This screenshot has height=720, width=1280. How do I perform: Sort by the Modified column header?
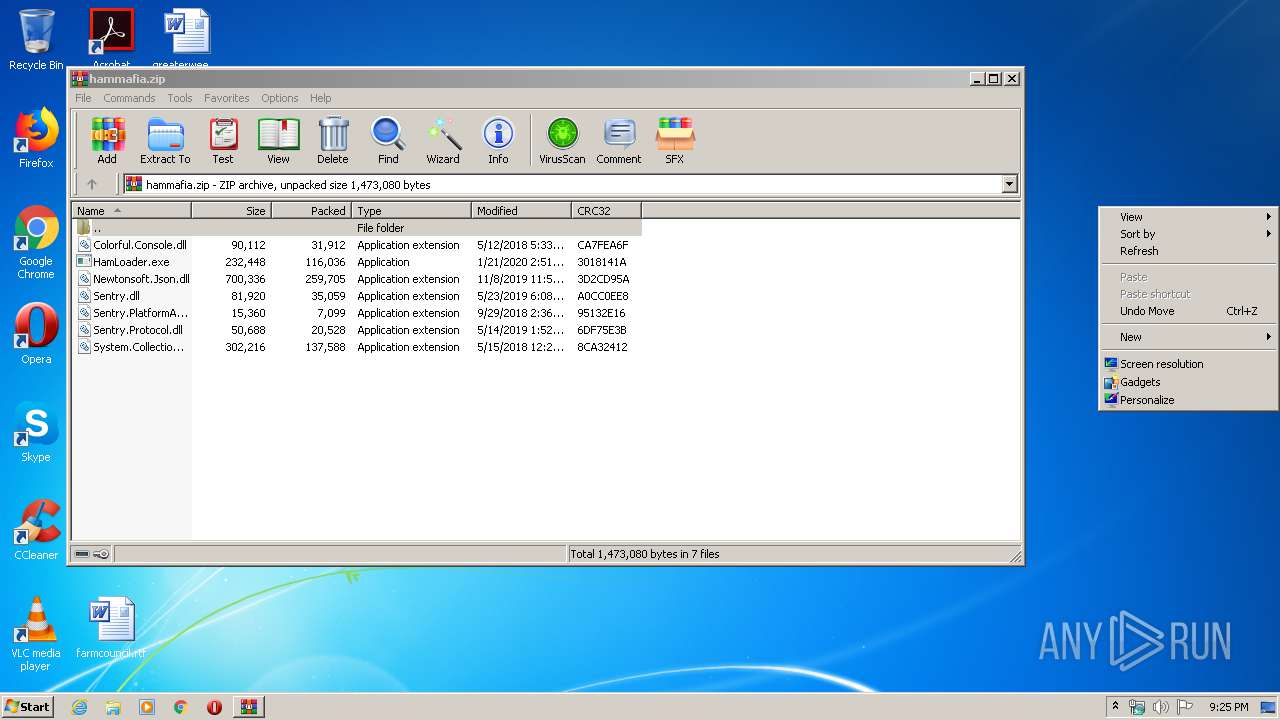tap(521, 211)
